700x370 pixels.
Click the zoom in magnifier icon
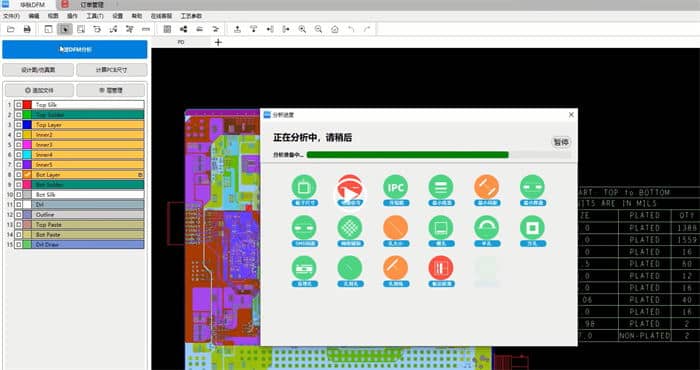302,29
